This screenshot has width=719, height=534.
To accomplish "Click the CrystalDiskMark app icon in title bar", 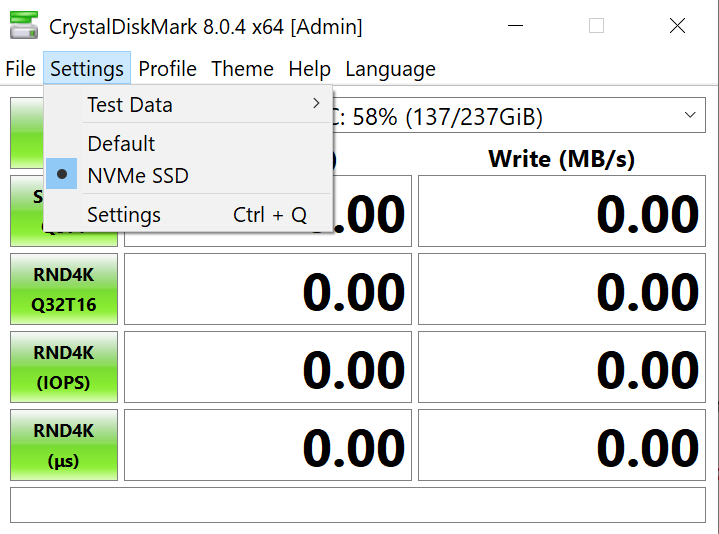I will [24, 26].
